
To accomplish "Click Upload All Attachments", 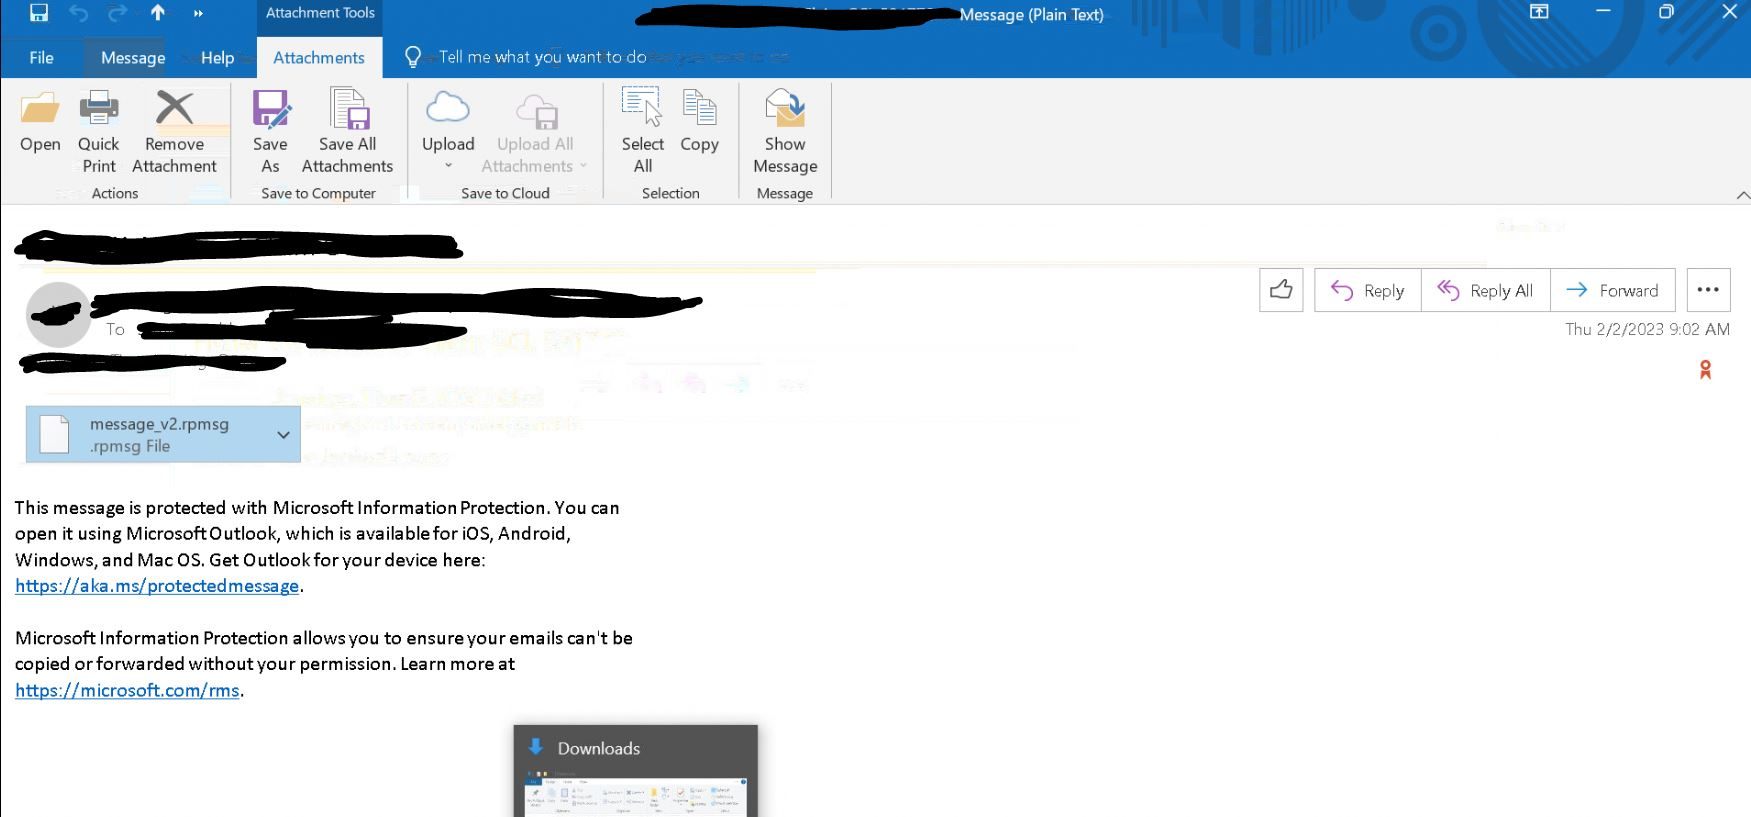I will click(535, 132).
